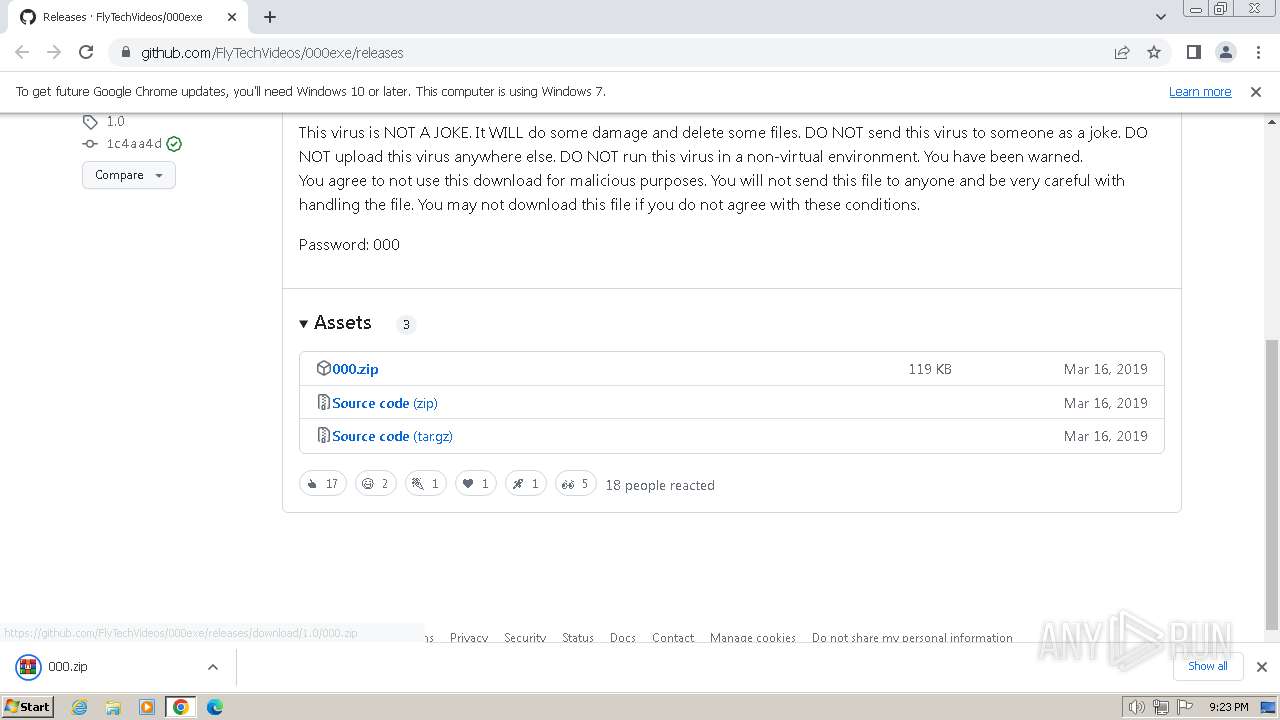The width and height of the screenshot is (1280, 720).
Task: Toggle the rocket reaction with 1
Action: (x=526, y=484)
